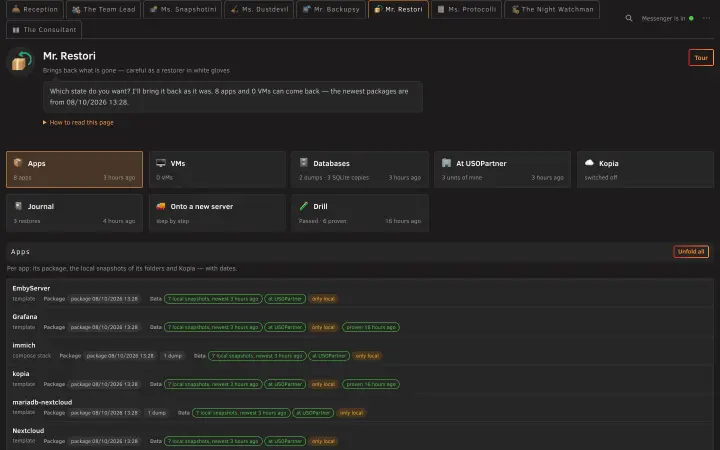The width and height of the screenshot is (720, 450).
Task: Click the Messenger is in label
Action: tap(663, 18)
